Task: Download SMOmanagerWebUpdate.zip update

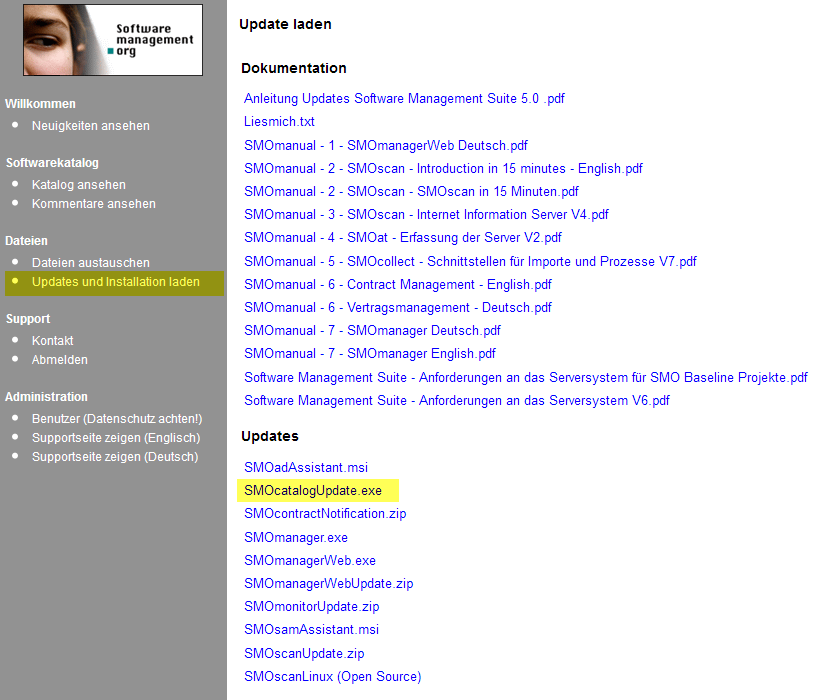Action: coord(328,584)
